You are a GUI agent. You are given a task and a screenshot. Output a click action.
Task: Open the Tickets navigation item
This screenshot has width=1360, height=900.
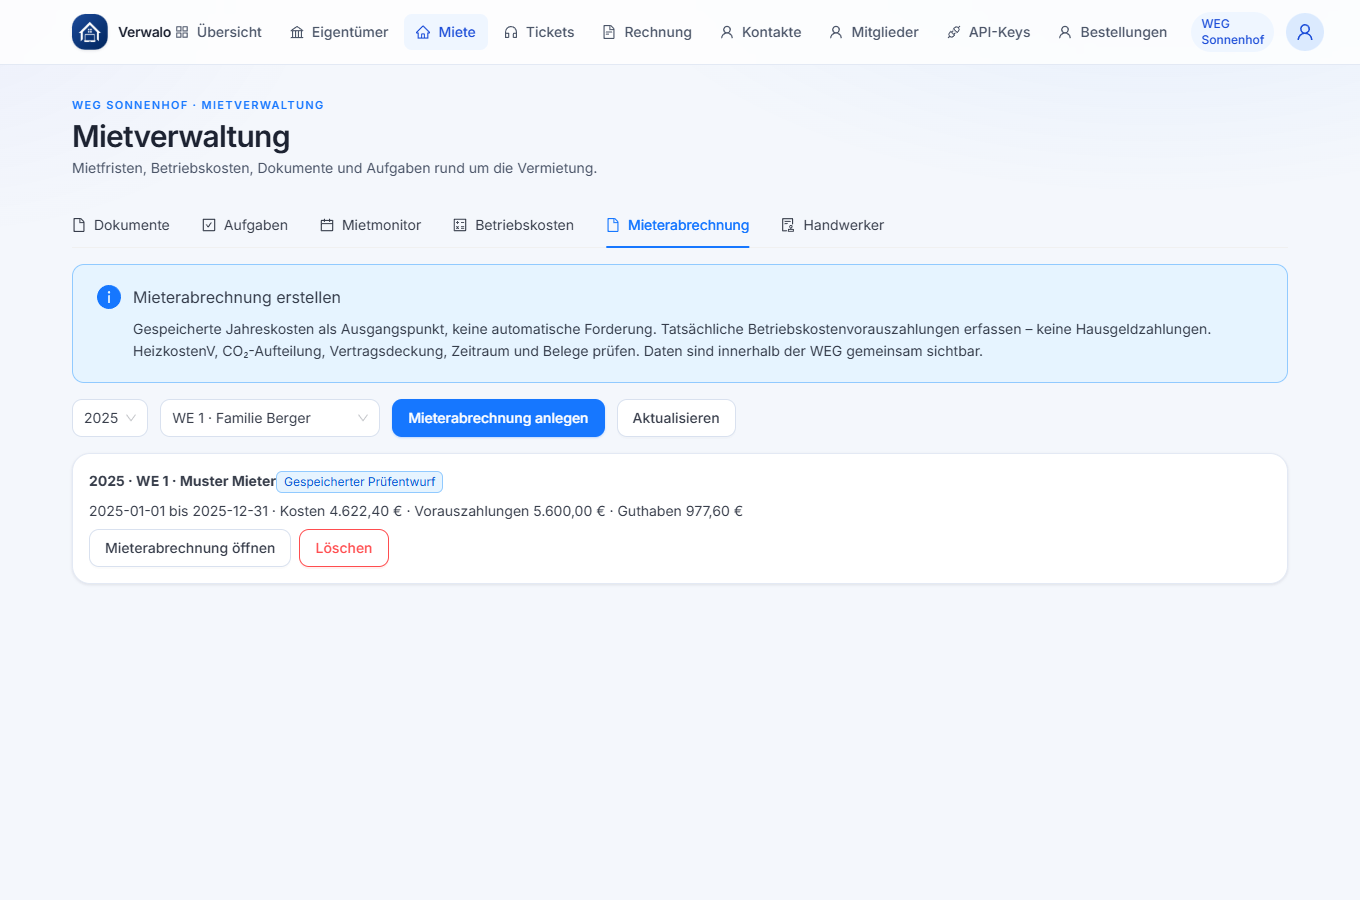[539, 32]
